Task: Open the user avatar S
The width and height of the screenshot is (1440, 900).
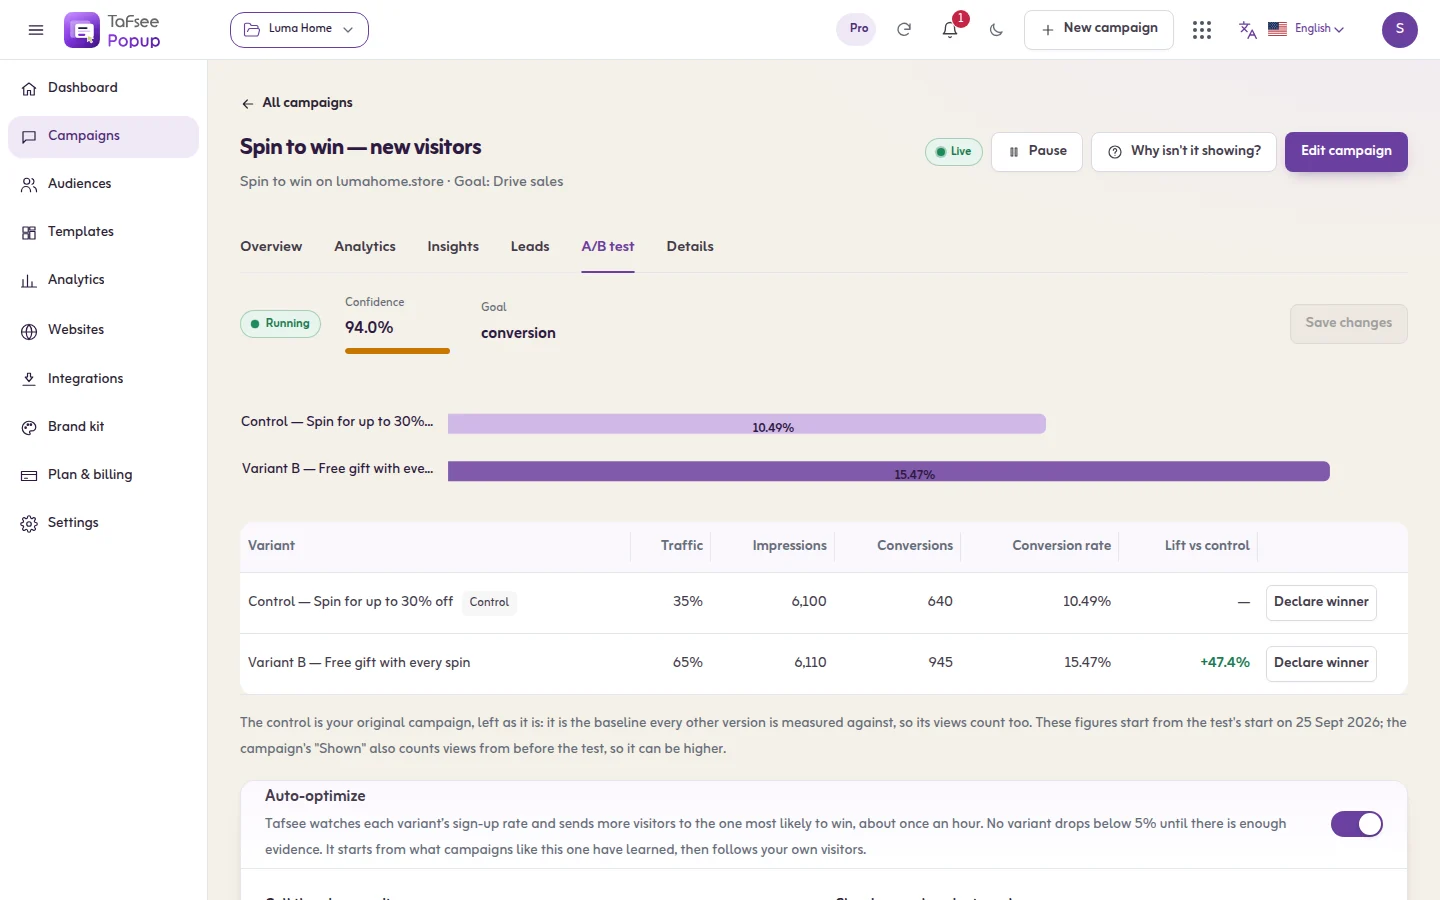Action: tap(1400, 30)
